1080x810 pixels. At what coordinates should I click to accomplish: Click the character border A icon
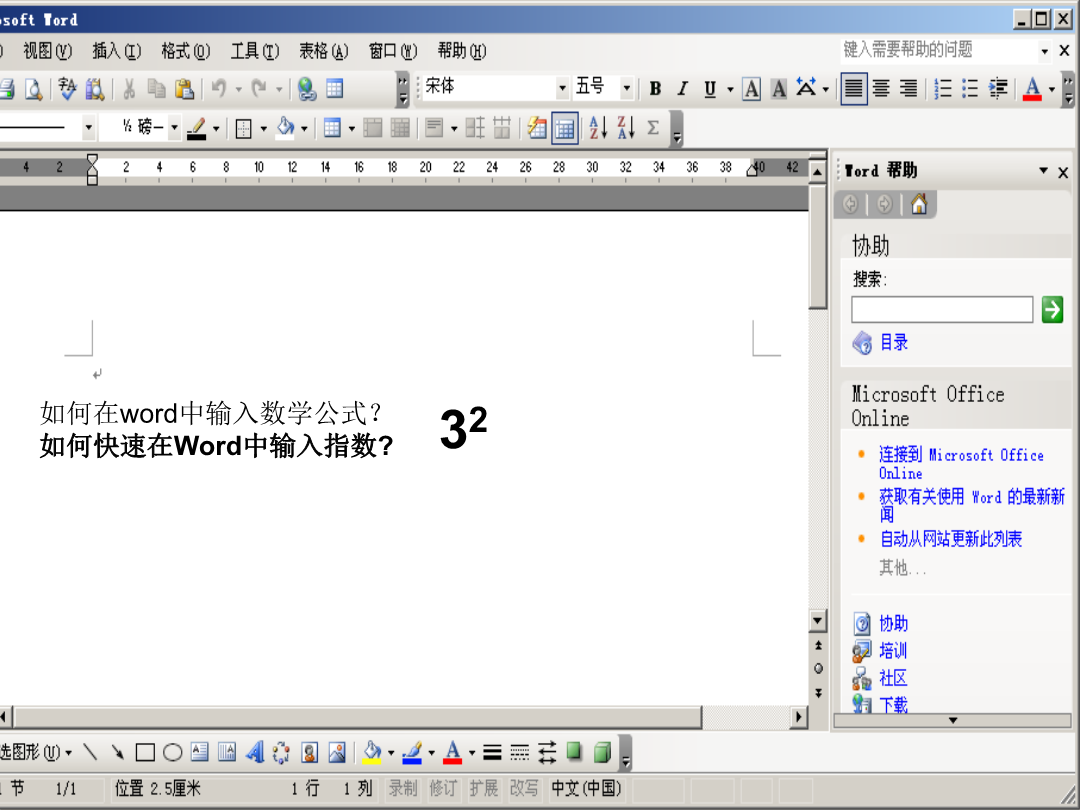pyautogui.click(x=751, y=88)
